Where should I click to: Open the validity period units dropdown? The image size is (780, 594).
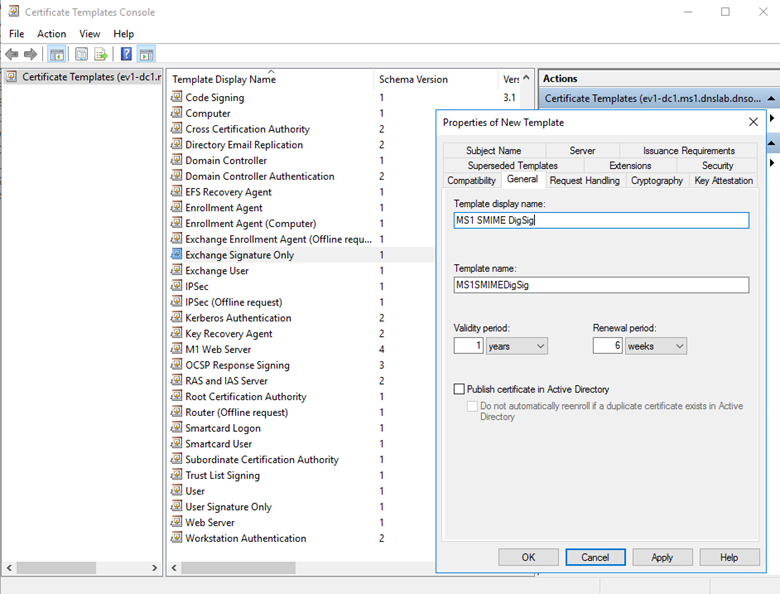(516, 346)
